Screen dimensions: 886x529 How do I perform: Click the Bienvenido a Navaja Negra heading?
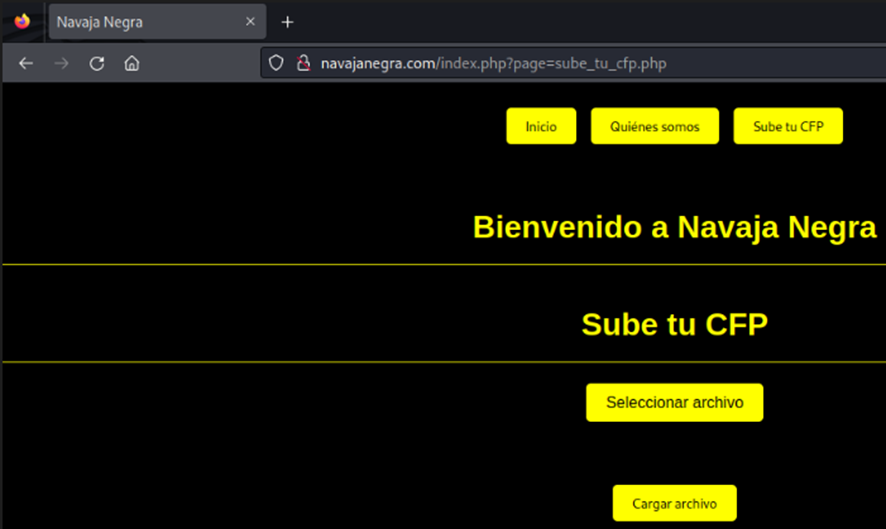(x=674, y=227)
